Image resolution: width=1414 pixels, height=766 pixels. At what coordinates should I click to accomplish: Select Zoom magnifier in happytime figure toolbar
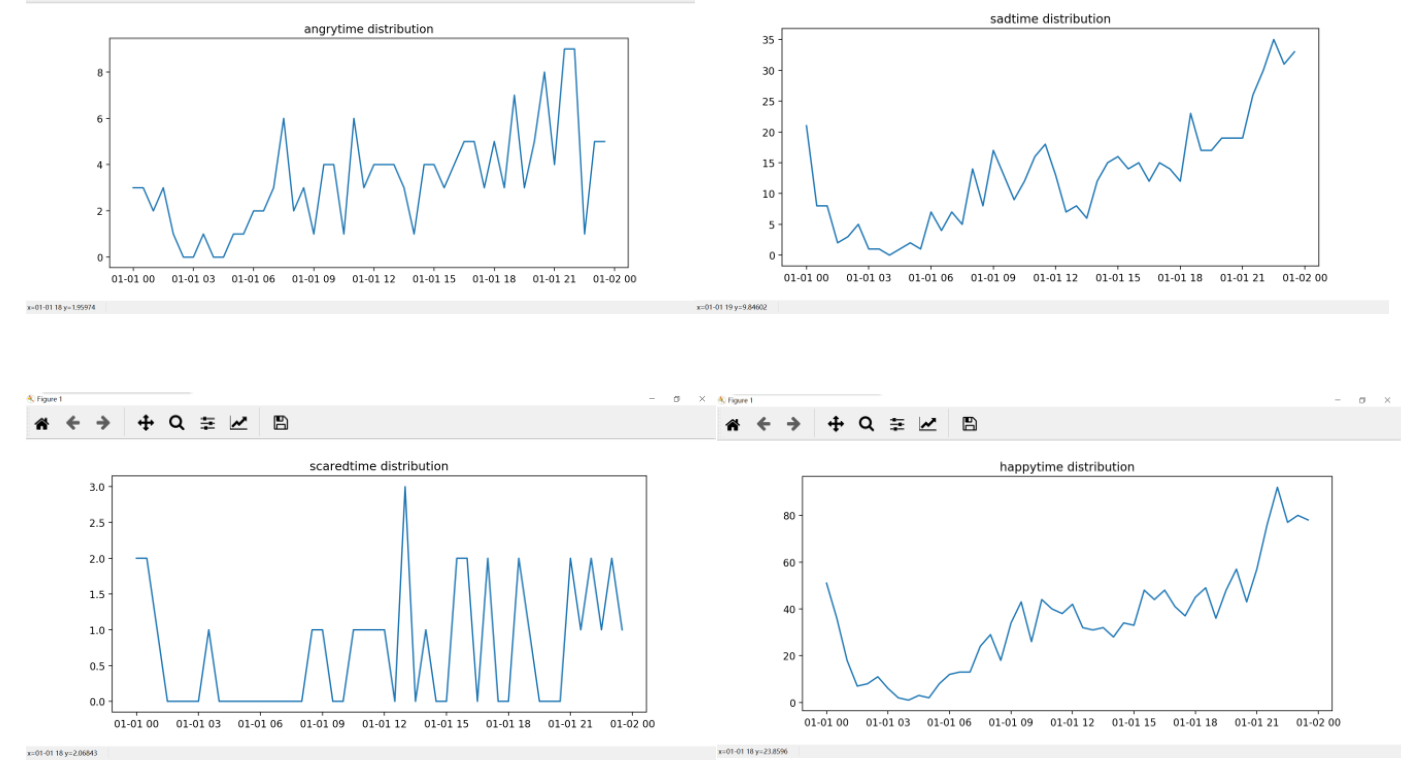click(x=867, y=424)
